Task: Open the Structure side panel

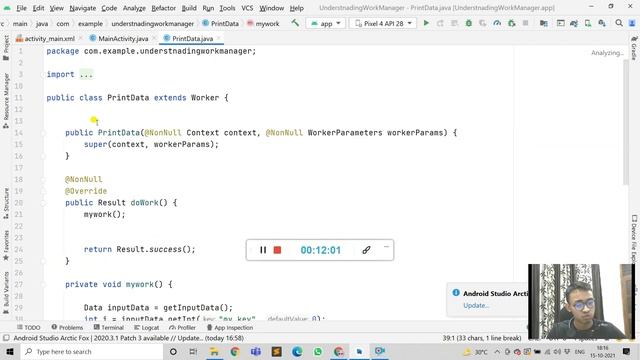Action: [6, 203]
